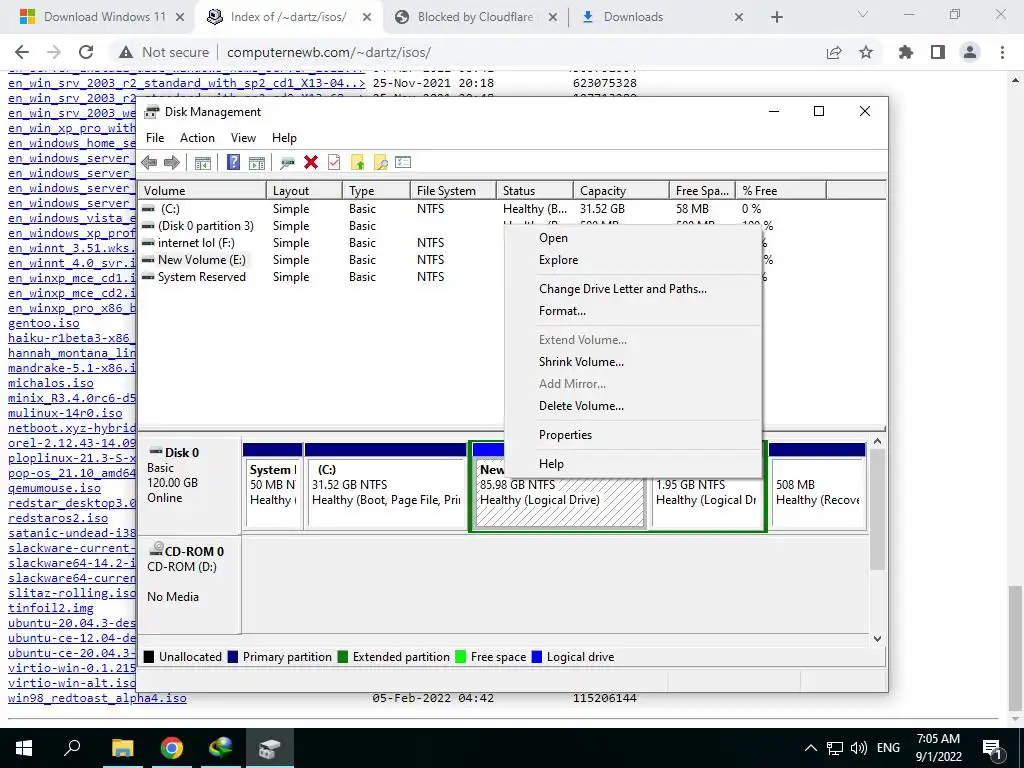Click the Forward arrow in Disk Management toolbar
The image size is (1024, 768).
coord(172,163)
